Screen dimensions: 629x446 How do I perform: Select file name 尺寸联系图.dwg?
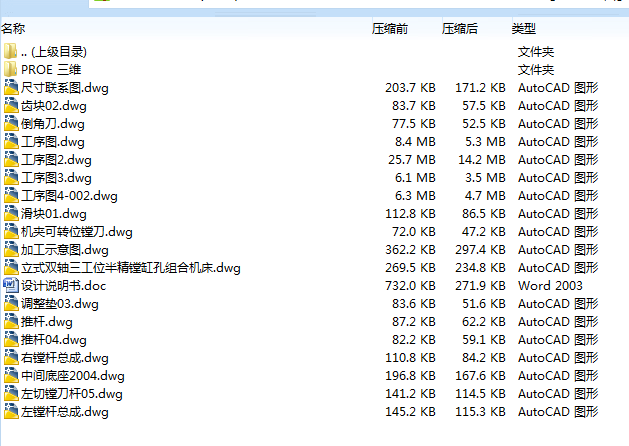pos(65,88)
